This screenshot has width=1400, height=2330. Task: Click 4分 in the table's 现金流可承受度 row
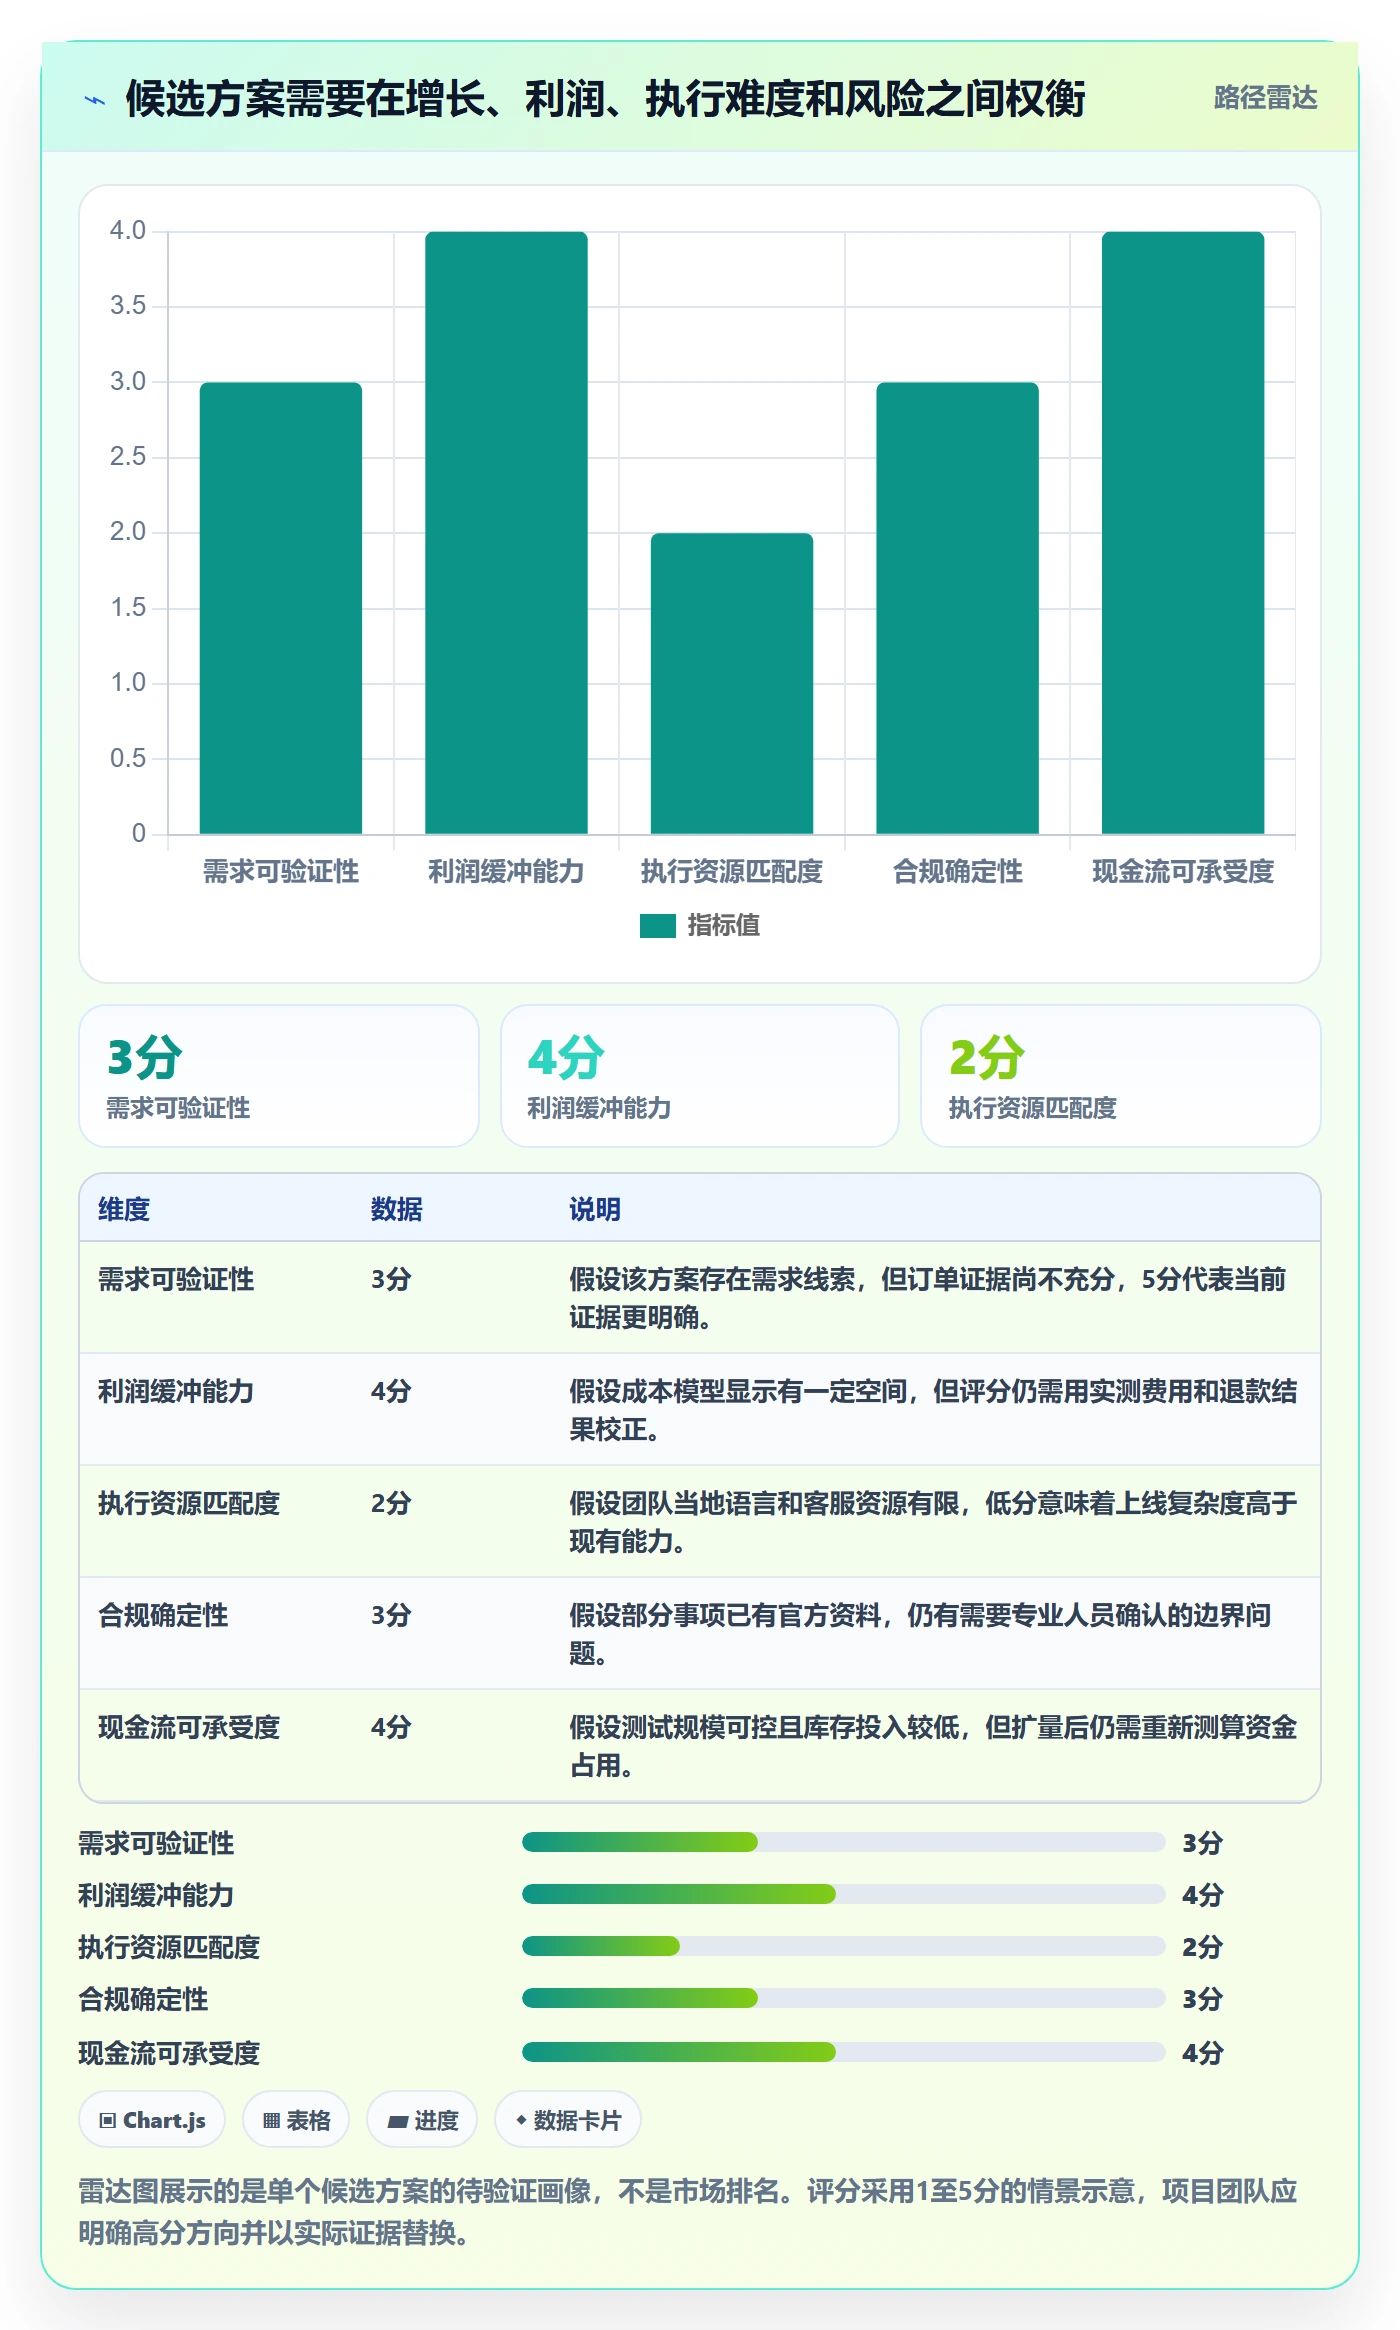[x=391, y=1727]
